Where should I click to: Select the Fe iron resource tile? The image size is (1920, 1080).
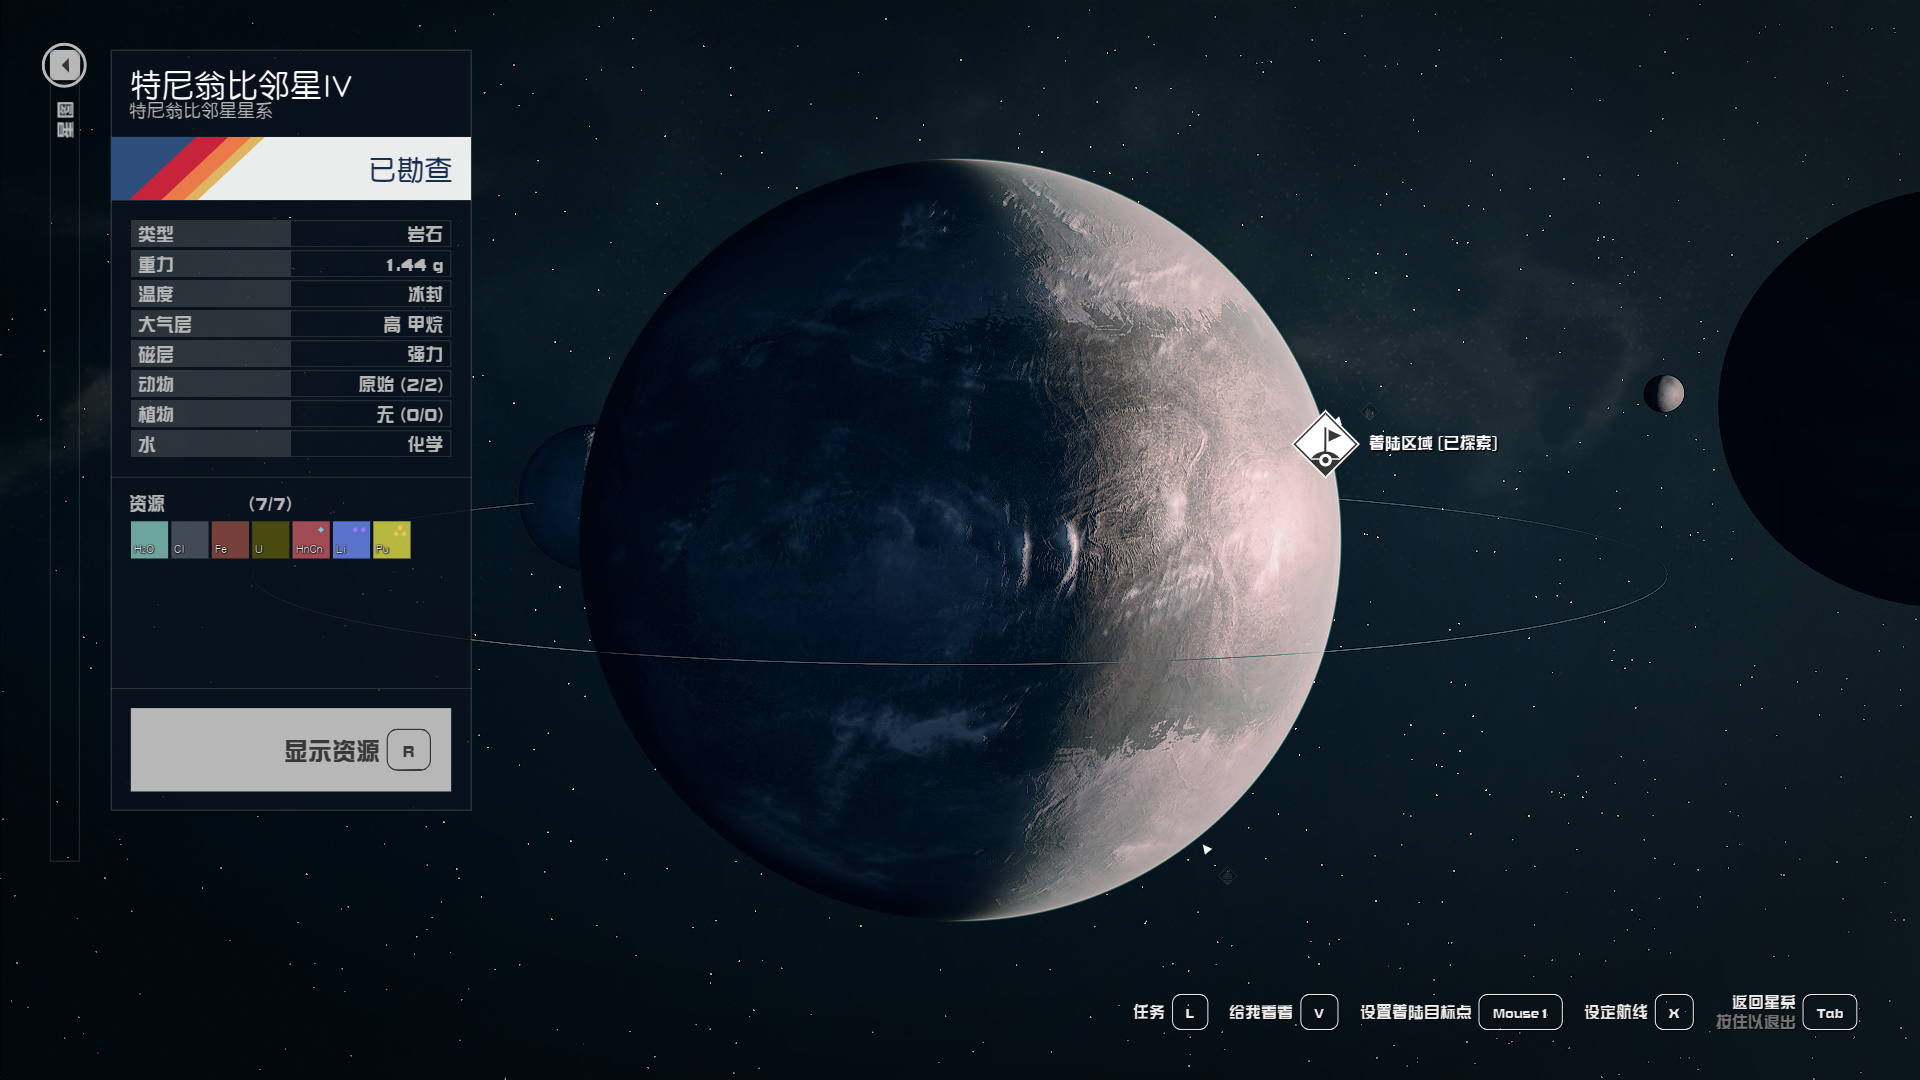coord(230,540)
